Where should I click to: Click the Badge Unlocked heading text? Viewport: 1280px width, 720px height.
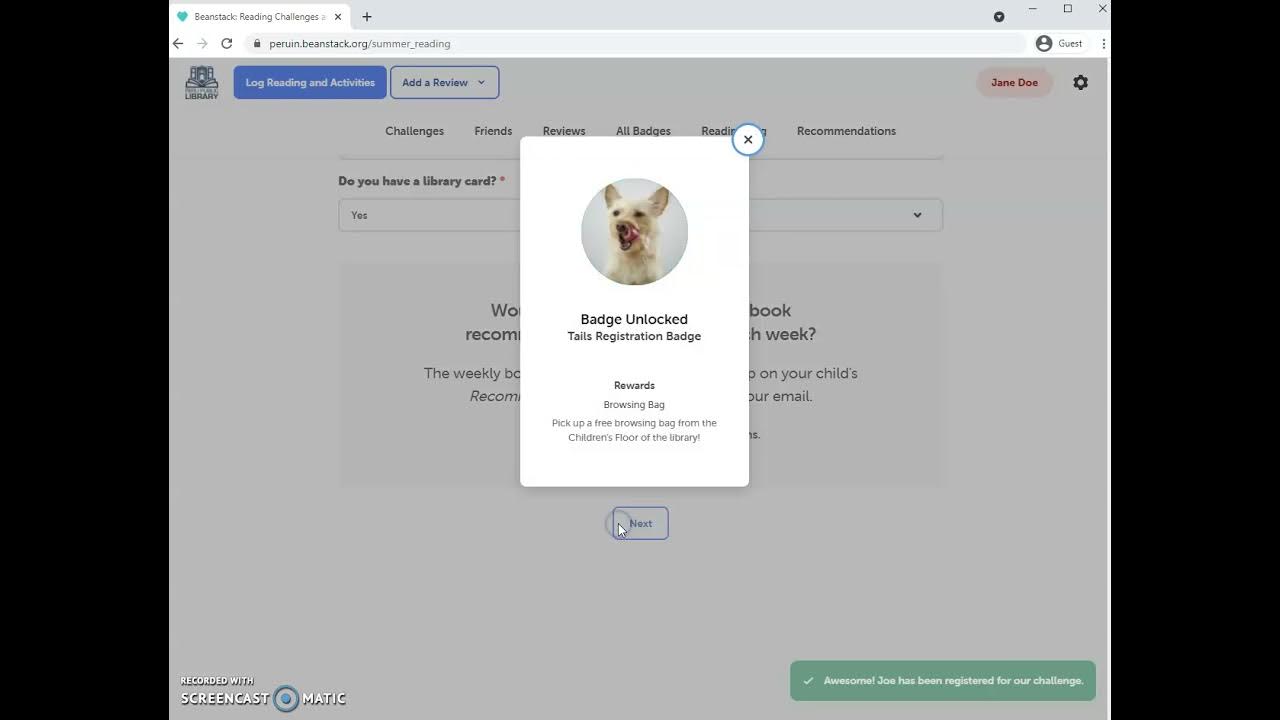634,320
